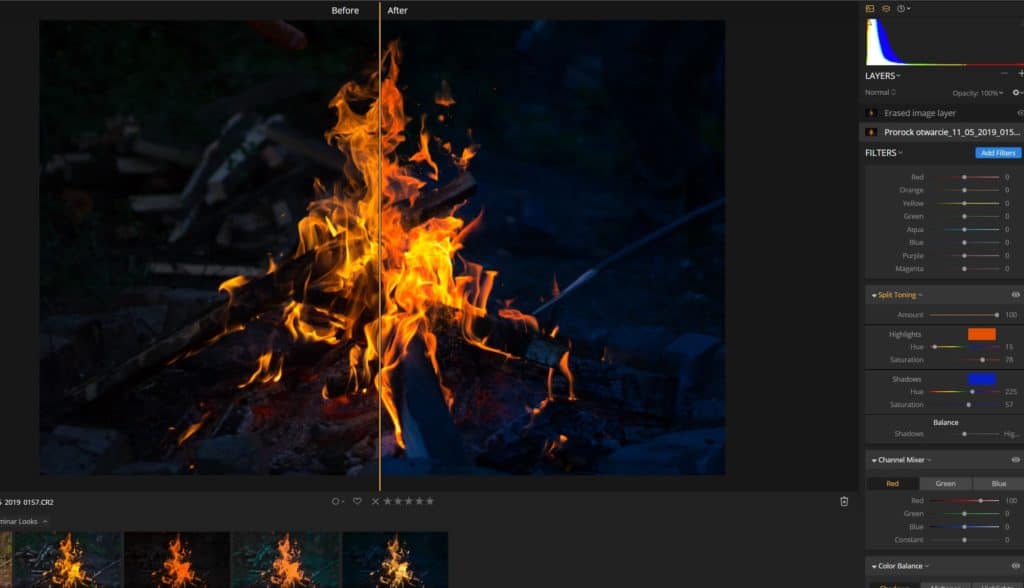Screen dimensions: 1024x588
Task: Switch to Blue tab in Channel Mixer
Action: 998,484
